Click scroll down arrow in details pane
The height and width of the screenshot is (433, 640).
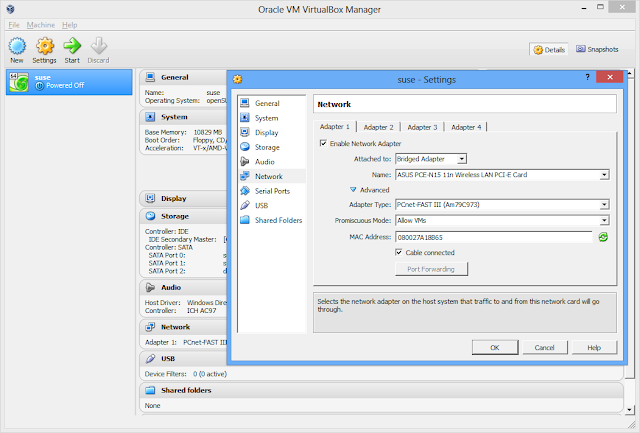(630, 410)
